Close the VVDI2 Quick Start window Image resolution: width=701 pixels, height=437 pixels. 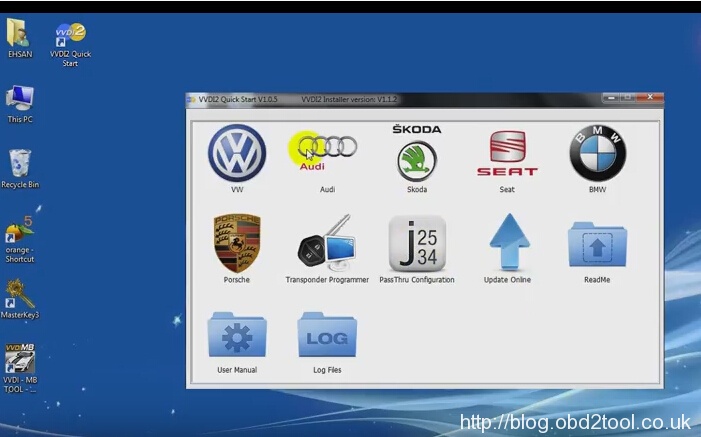point(650,97)
